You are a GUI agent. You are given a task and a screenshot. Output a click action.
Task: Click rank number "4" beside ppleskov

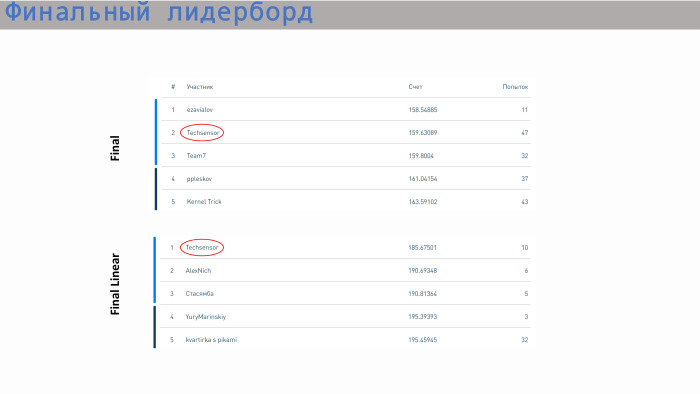point(173,179)
